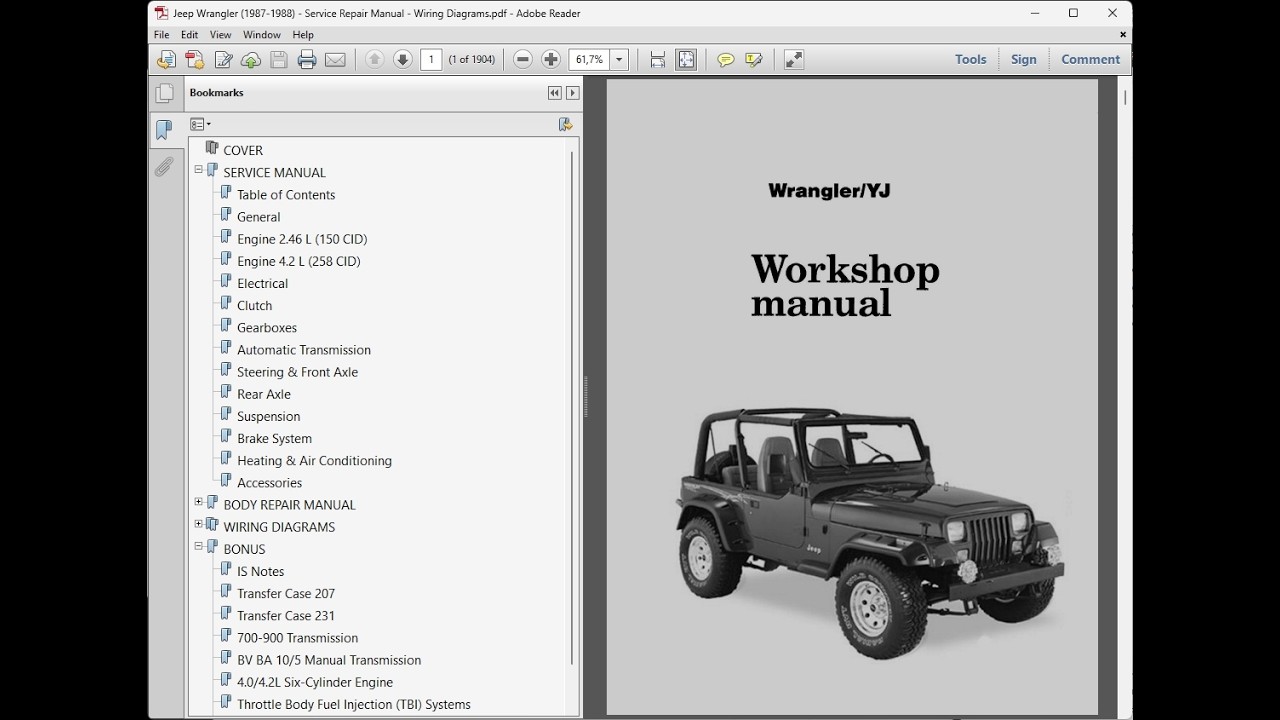Select the Accessories bookmark
The height and width of the screenshot is (720, 1280).
pyautogui.click(x=269, y=483)
